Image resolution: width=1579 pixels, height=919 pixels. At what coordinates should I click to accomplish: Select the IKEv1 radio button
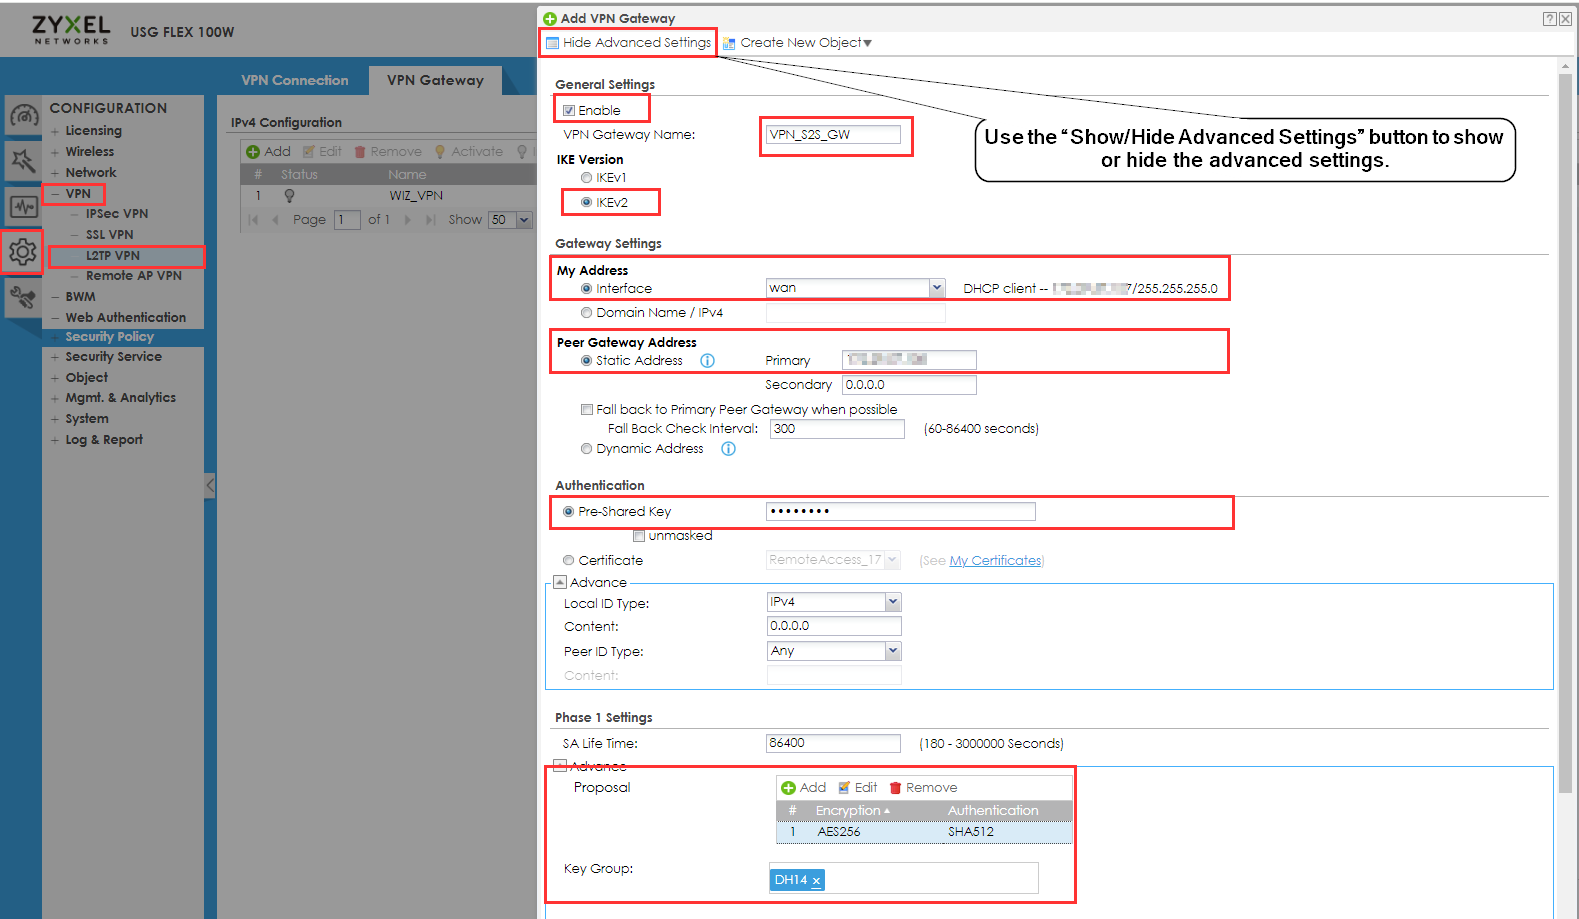[x=586, y=178]
